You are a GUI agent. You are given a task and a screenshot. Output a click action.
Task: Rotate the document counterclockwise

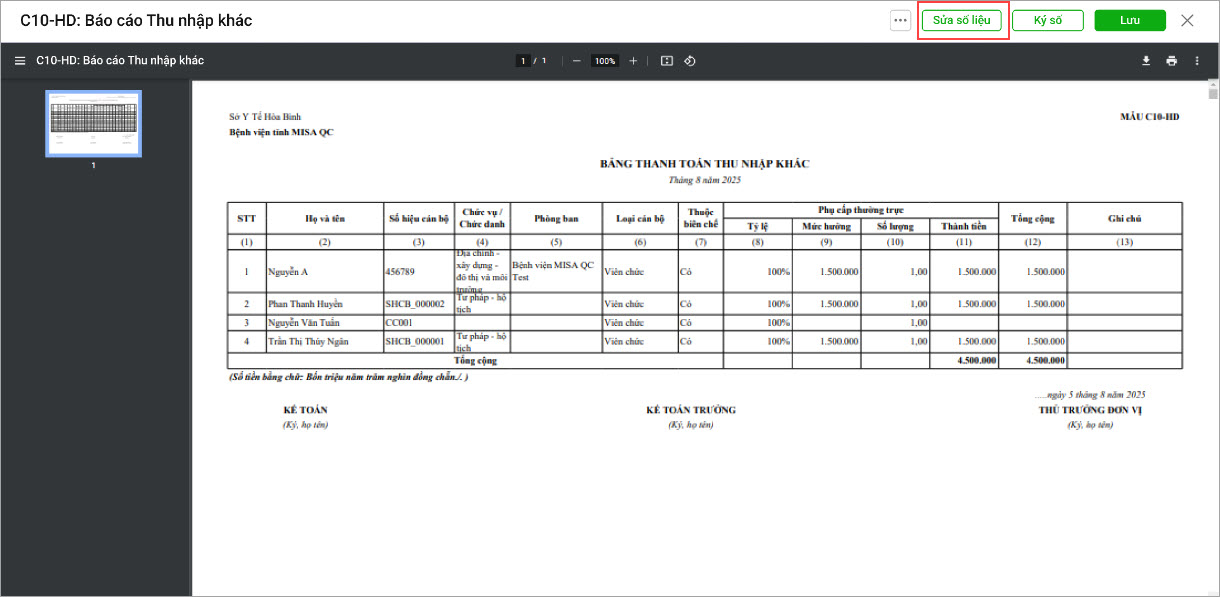click(690, 61)
